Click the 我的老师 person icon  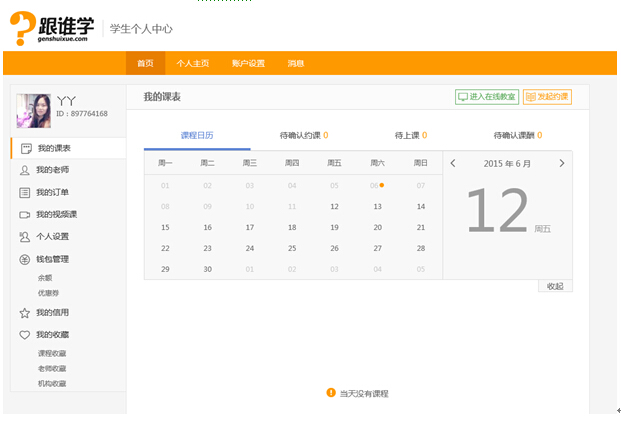coord(25,170)
